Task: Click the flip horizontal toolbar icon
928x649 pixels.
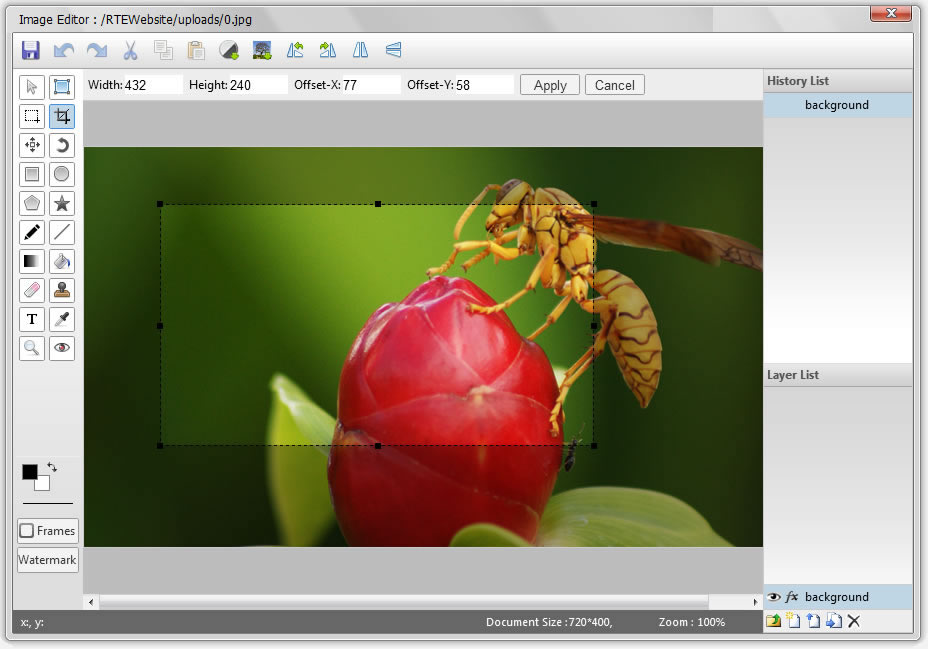Action: click(360, 50)
